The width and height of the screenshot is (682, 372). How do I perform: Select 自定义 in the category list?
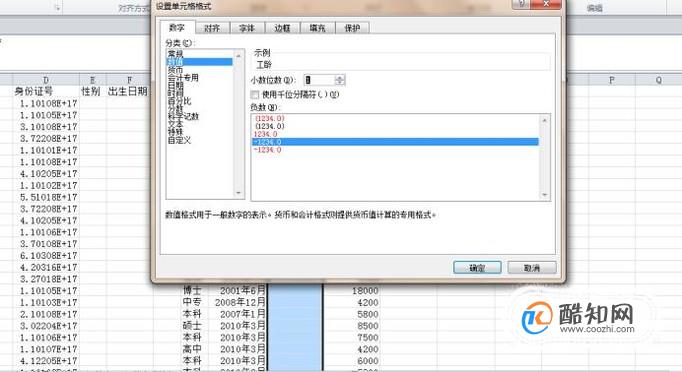coord(180,140)
